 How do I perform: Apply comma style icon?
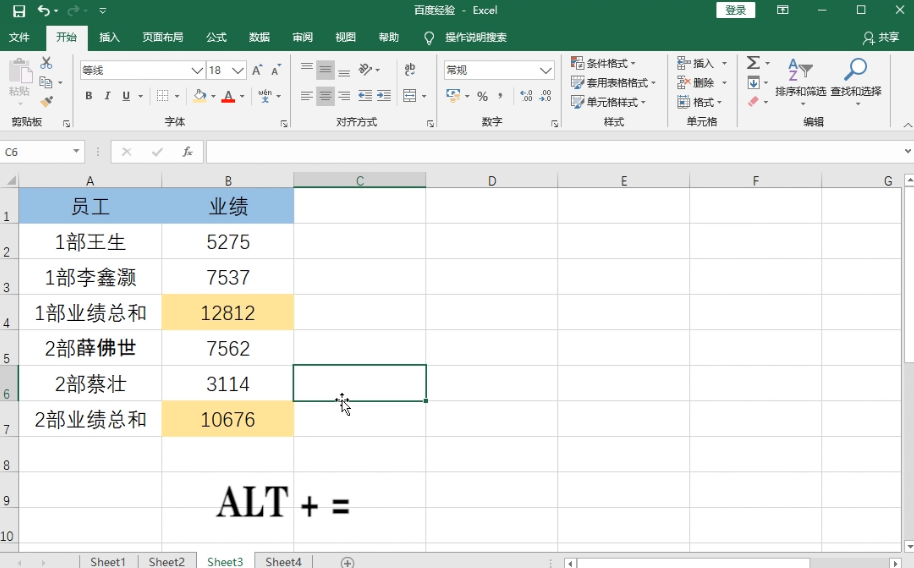[500, 96]
